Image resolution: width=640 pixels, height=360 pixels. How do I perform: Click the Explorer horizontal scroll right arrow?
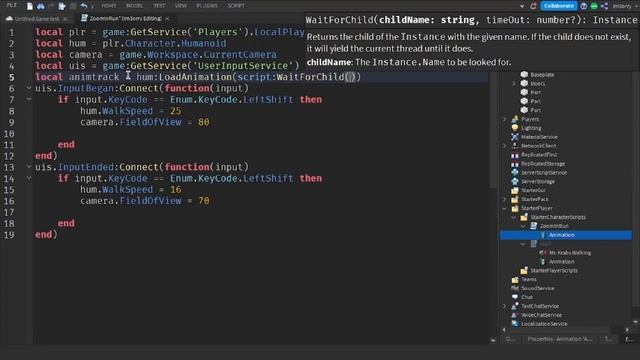[x=627, y=329]
